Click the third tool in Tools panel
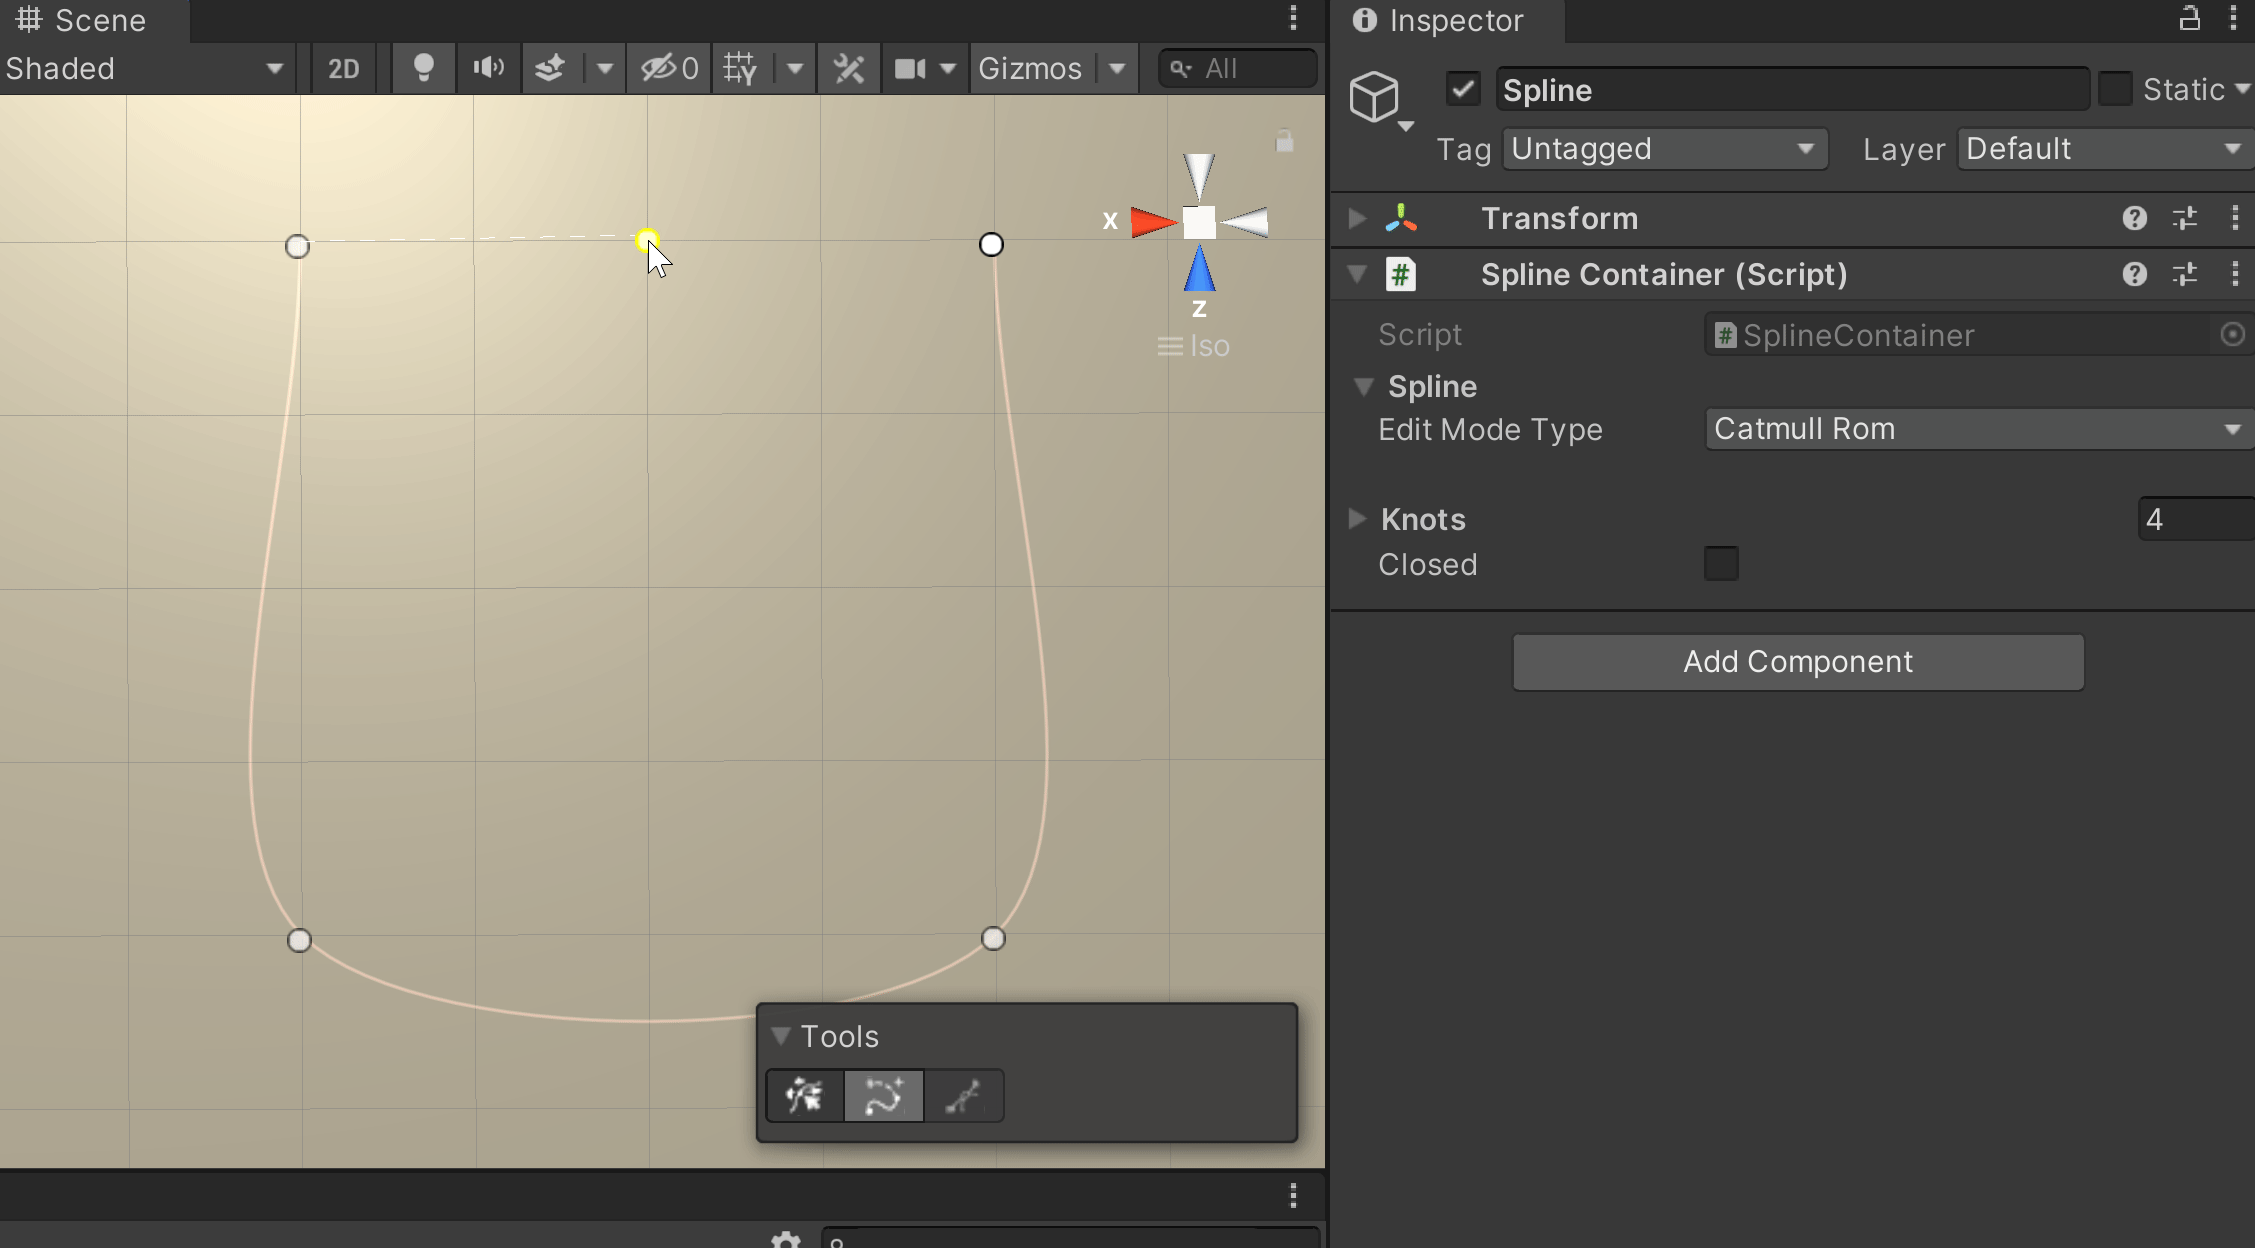This screenshot has width=2255, height=1248. pyautogui.click(x=963, y=1096)
